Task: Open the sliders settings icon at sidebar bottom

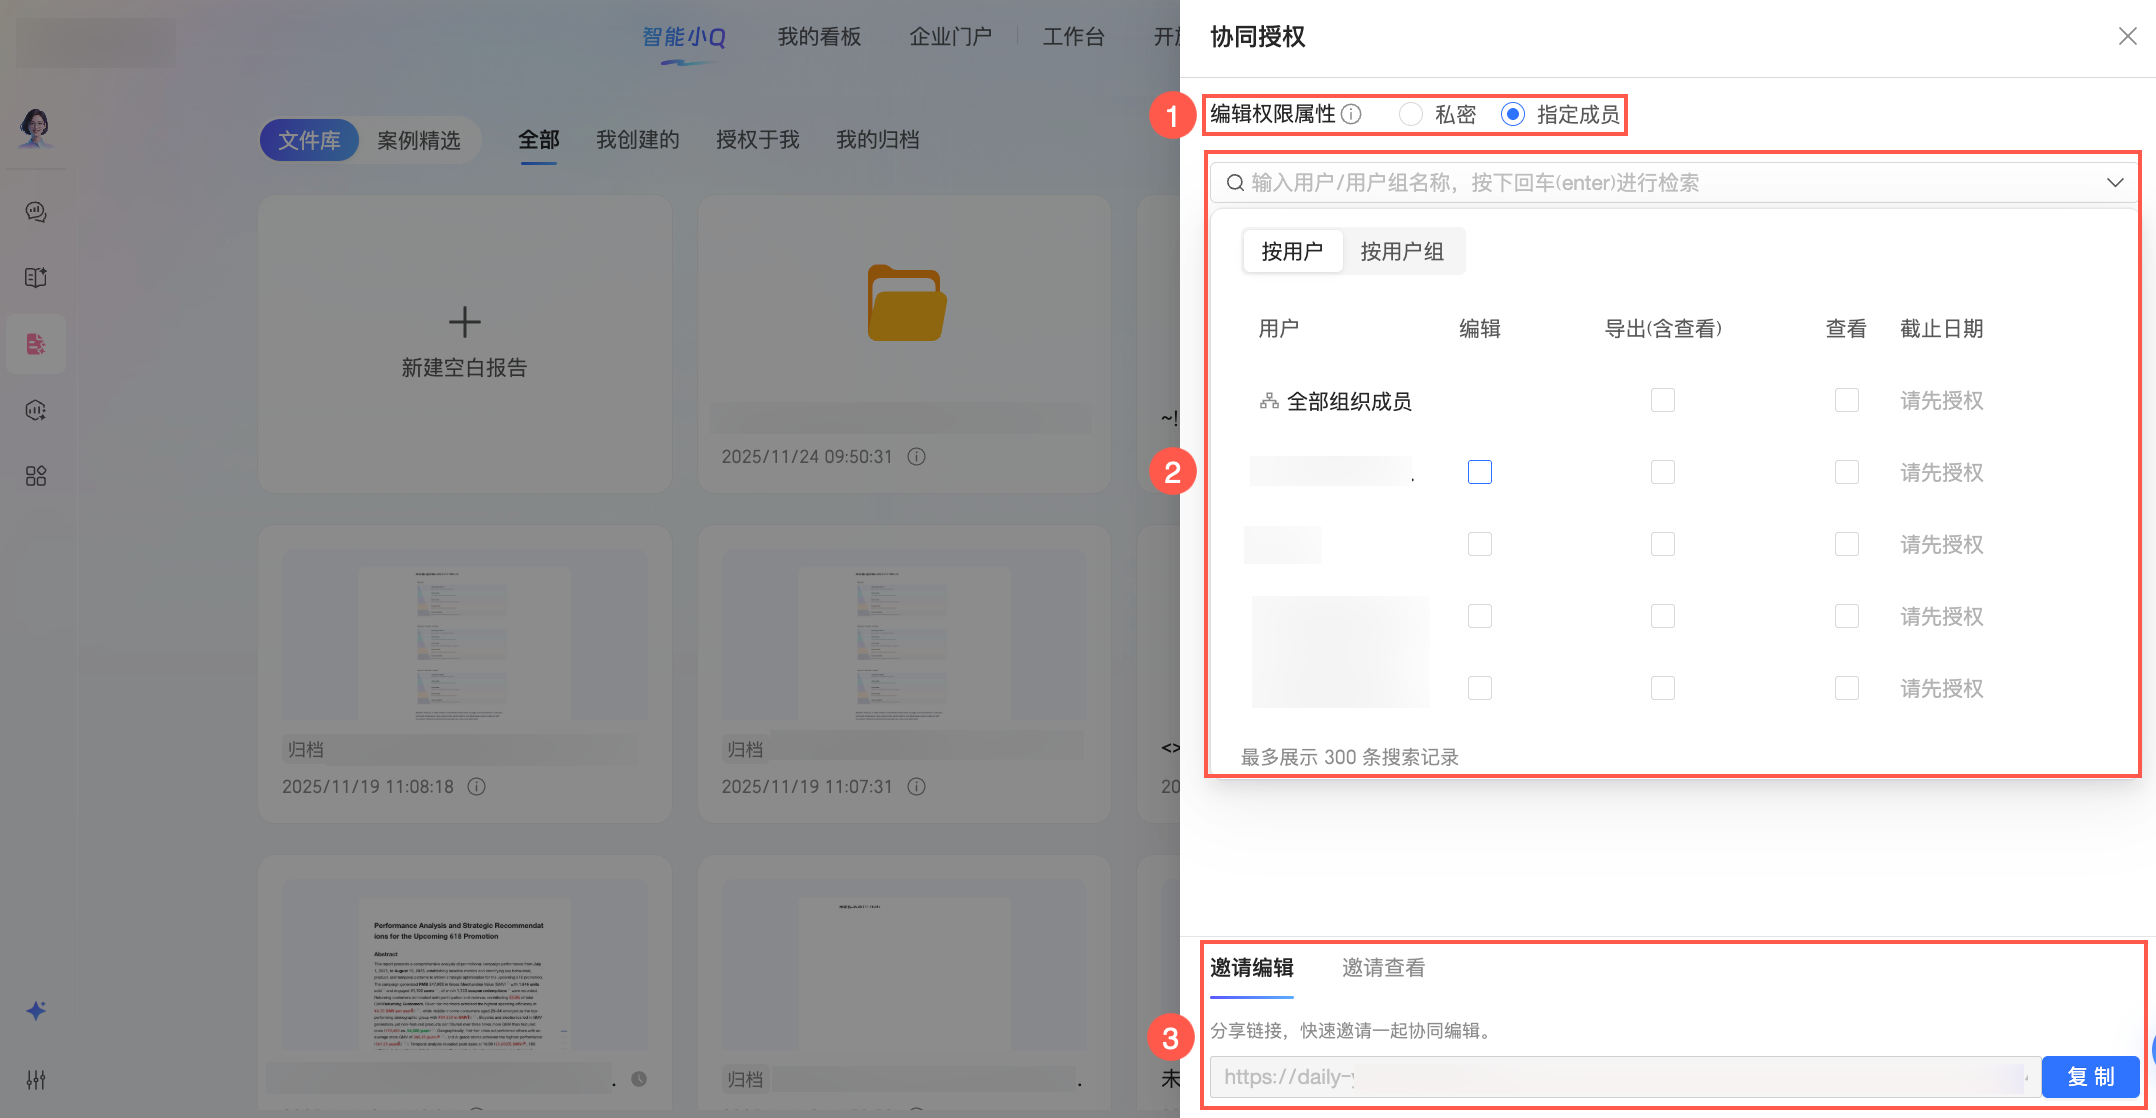Action: coord(36,1080)
